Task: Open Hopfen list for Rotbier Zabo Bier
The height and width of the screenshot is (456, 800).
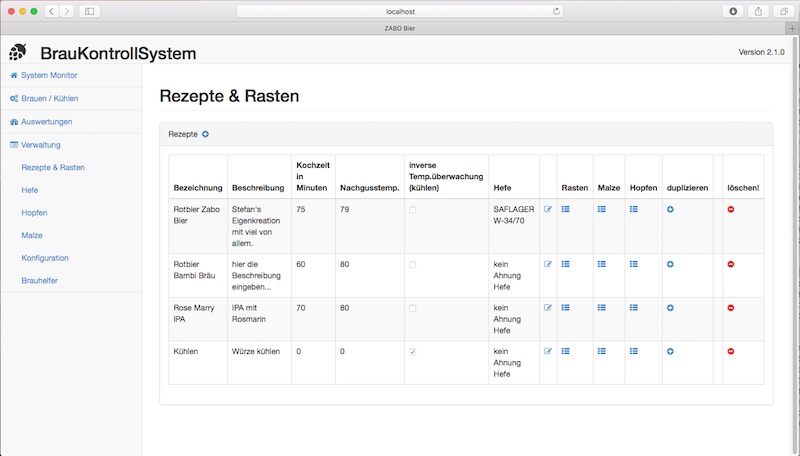Action: tap(634, 209)
